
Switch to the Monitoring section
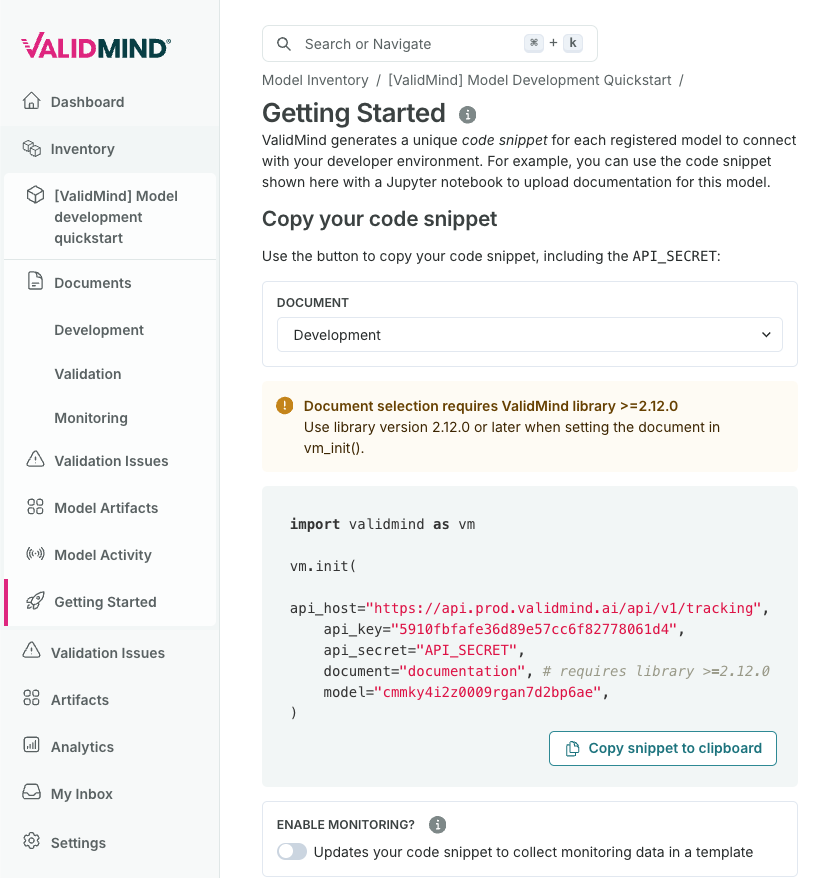coord(90,418)
